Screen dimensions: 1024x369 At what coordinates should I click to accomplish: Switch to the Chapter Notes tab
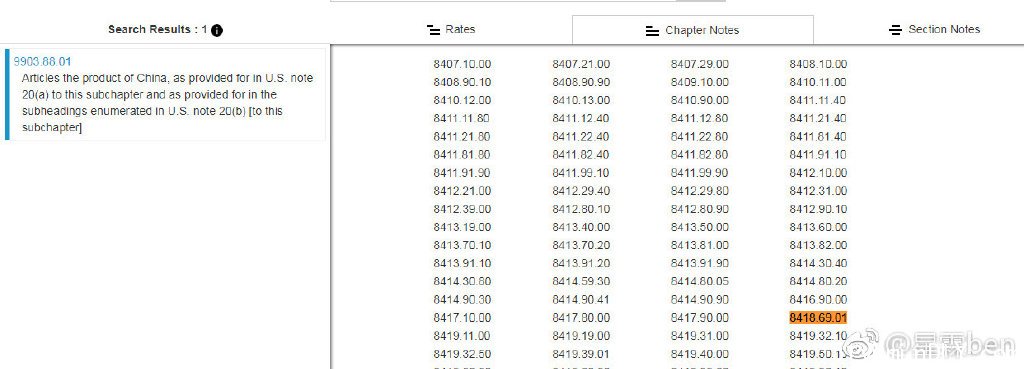(692, 30)
